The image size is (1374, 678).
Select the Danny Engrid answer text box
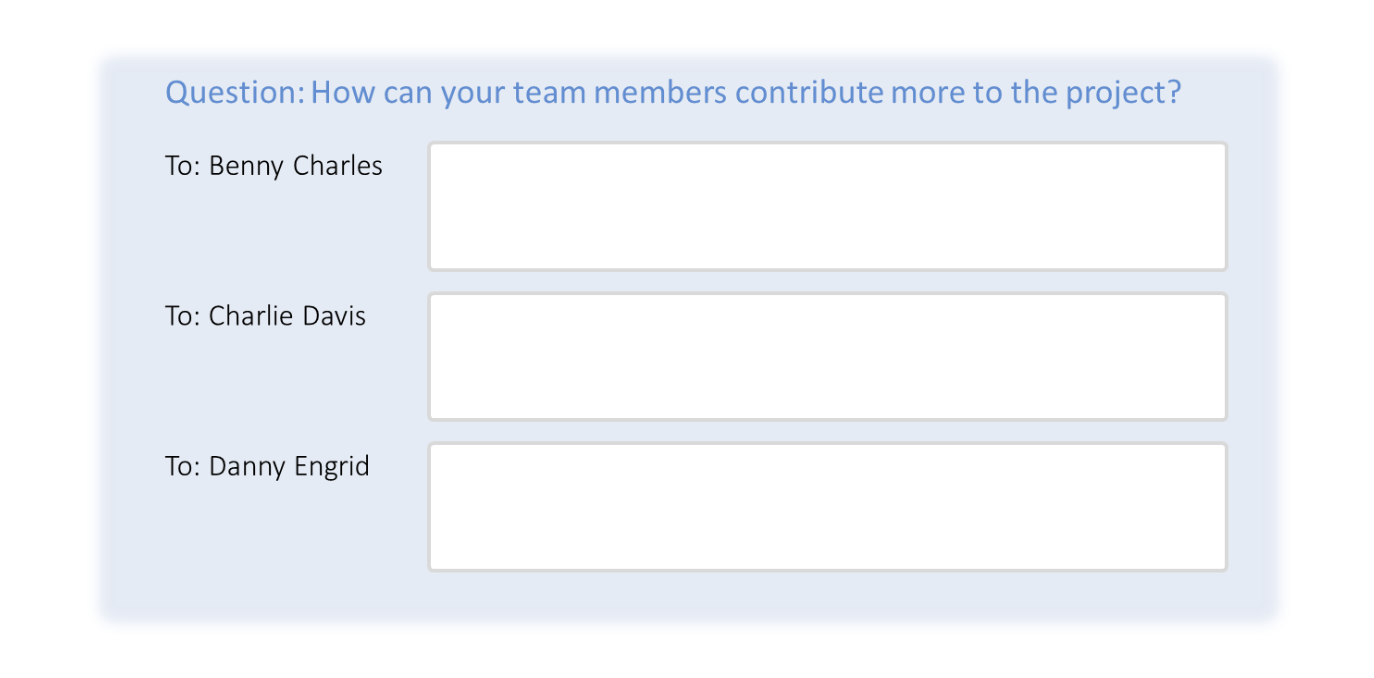tap(828, 507)
